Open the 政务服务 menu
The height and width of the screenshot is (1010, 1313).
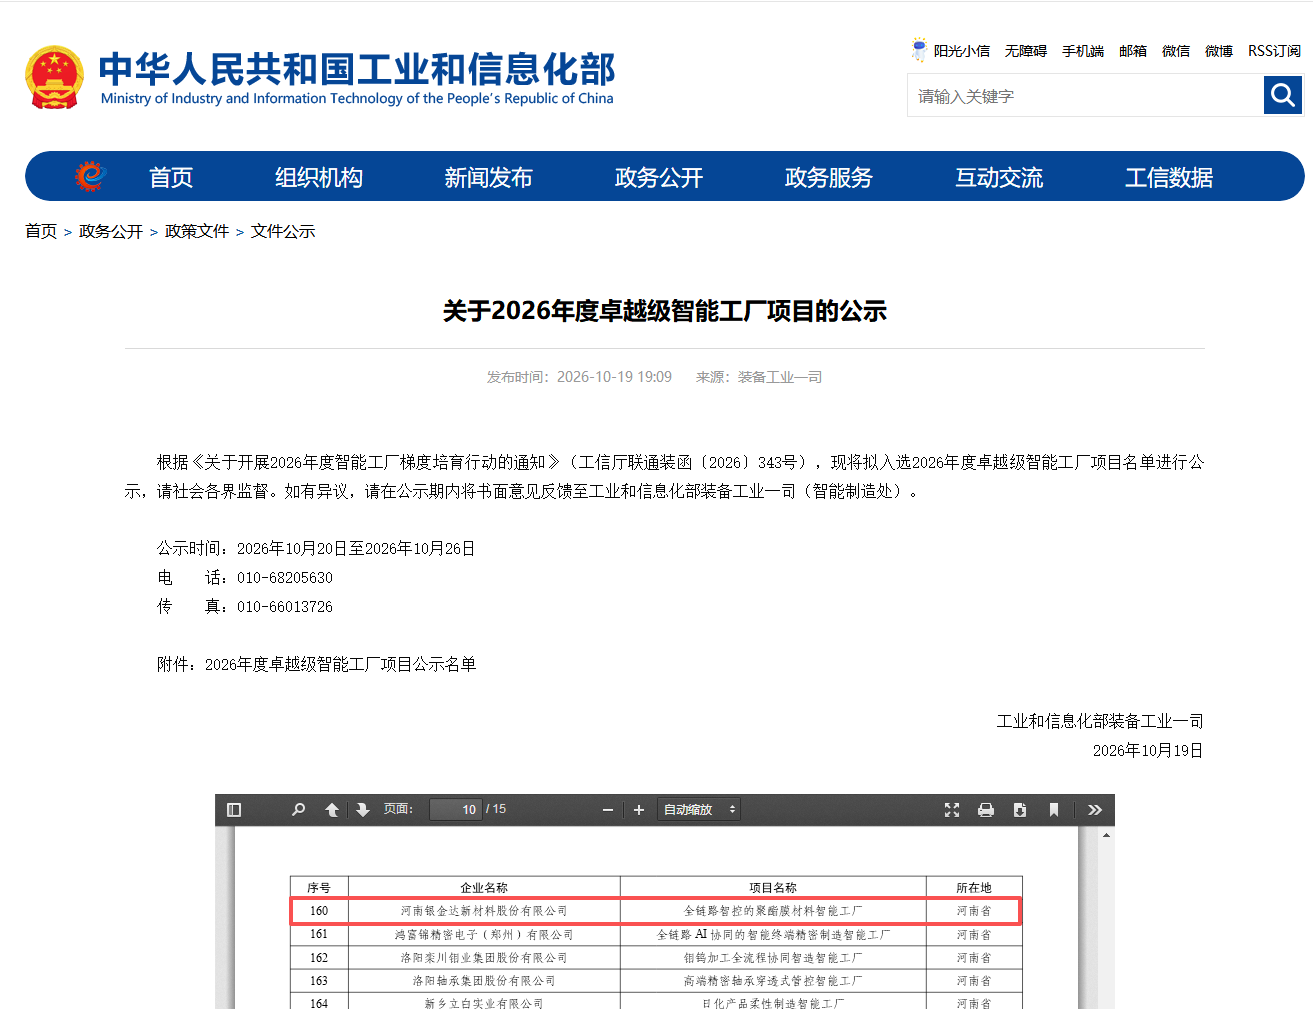click(x=829, y=177)
